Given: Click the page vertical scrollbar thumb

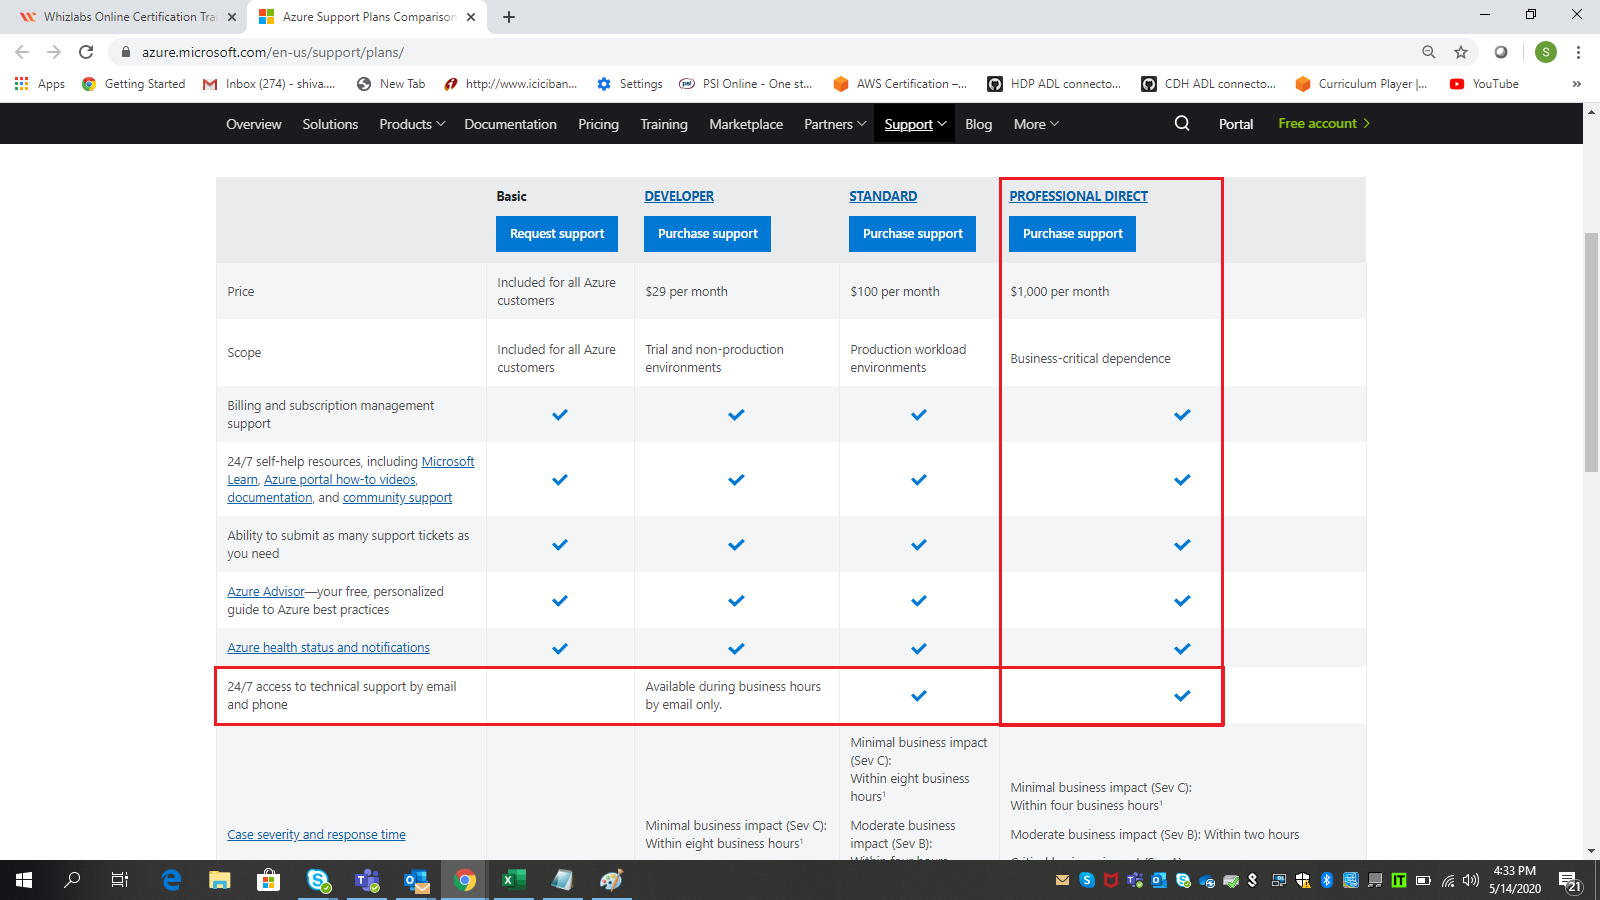Looking at the screenshot, I should pyautogui.click(x=1591, y=352).
